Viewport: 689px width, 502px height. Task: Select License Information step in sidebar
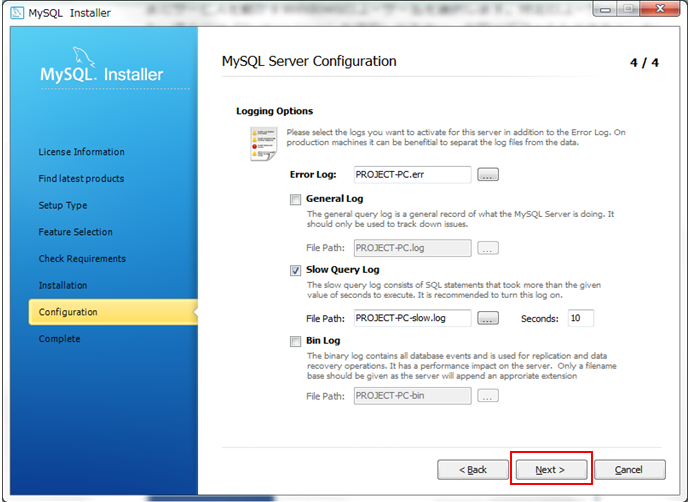(x=81, y=152)
